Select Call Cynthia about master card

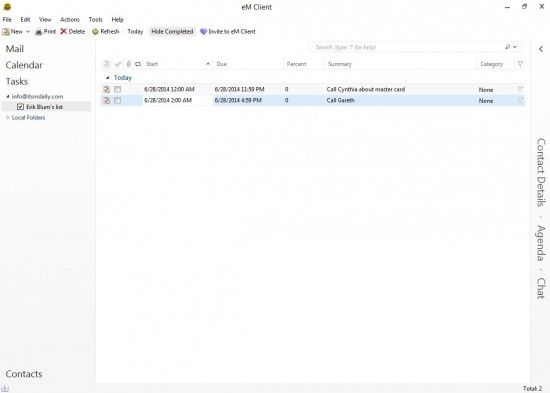(x=366, y=89)
